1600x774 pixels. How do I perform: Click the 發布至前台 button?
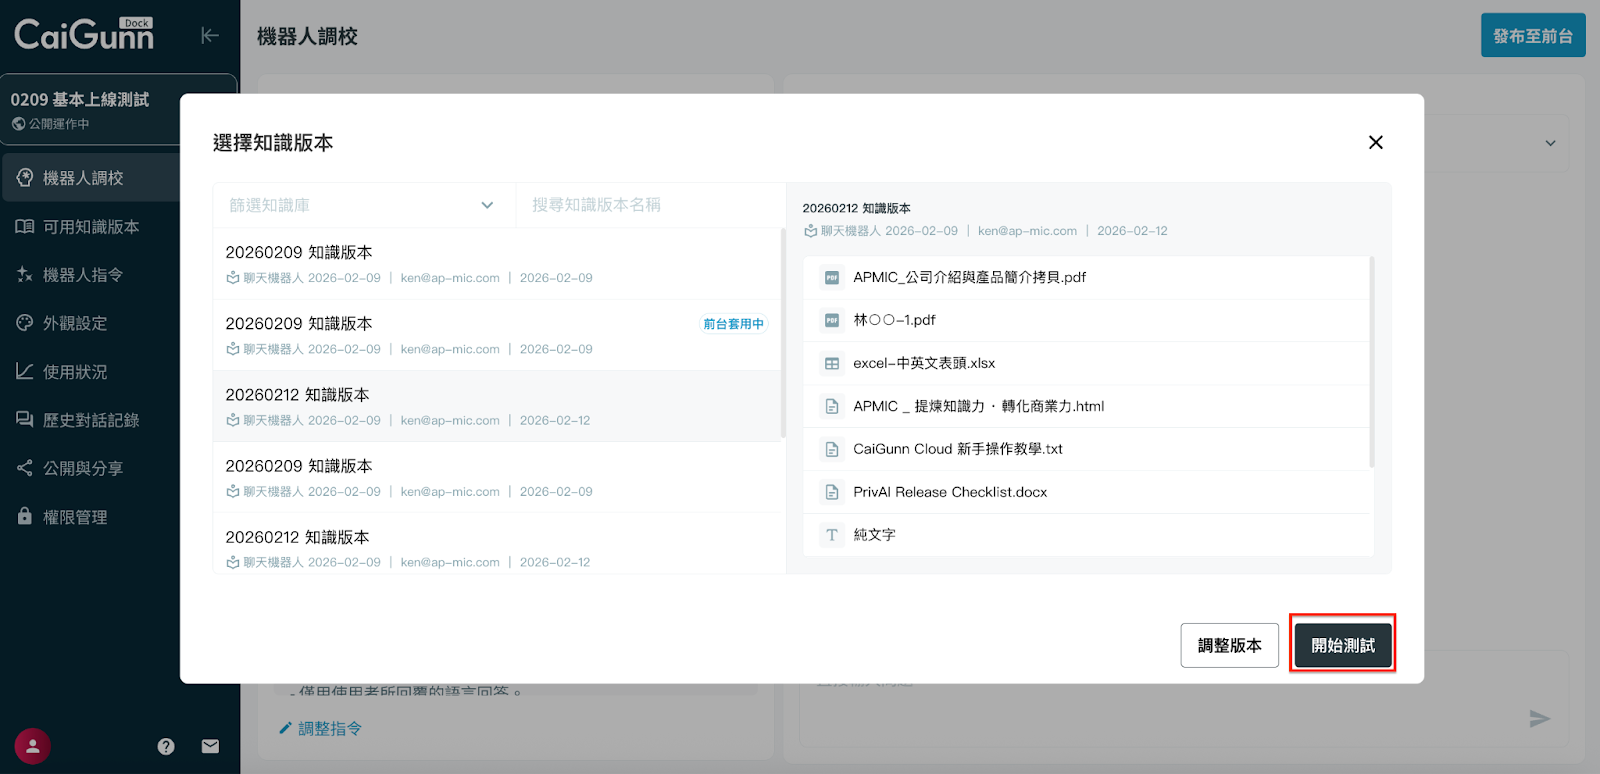[1532, 36]
